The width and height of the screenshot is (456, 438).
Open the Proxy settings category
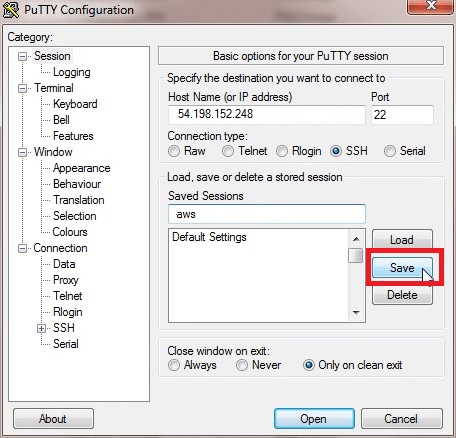pyautogui.click(x=66, y=280)
